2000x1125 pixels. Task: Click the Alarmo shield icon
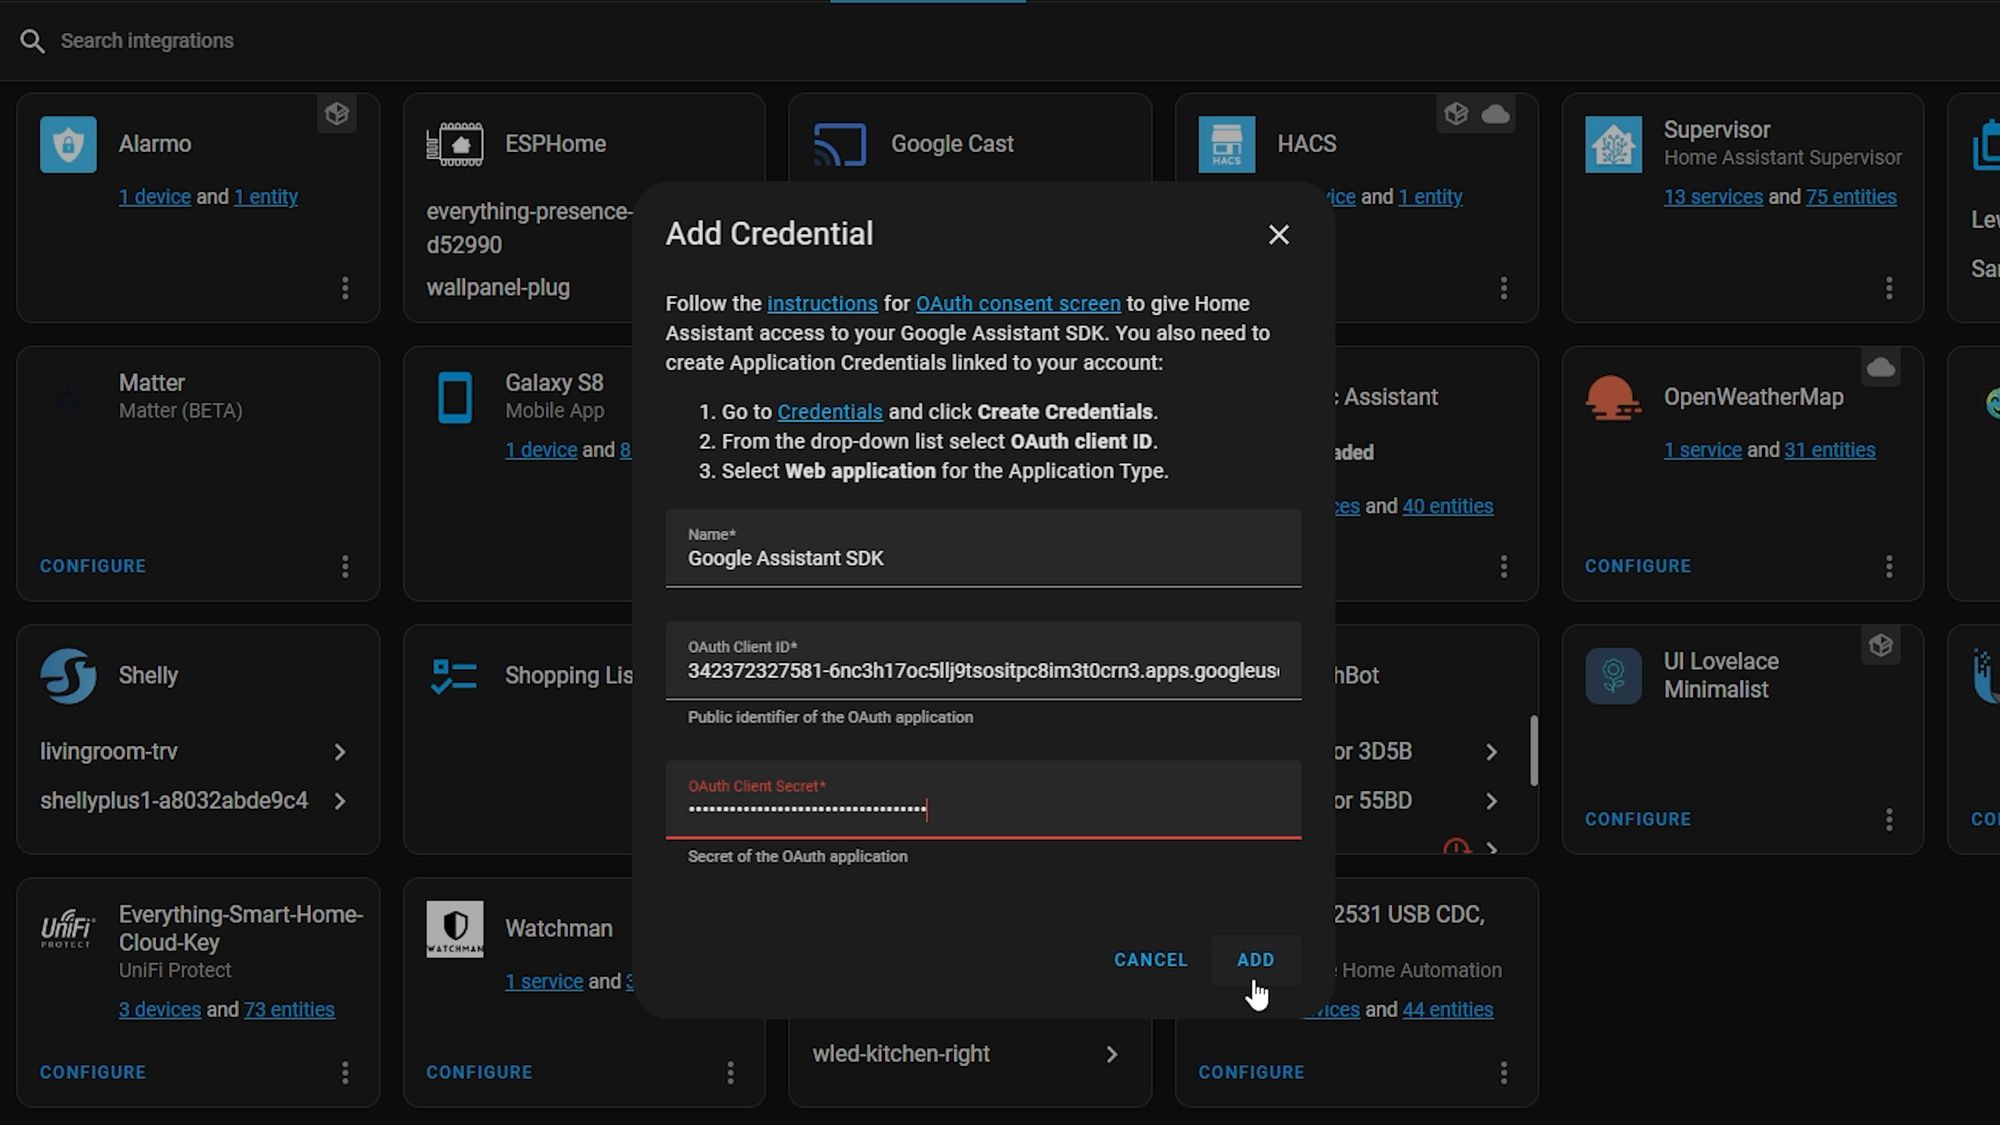68,144
